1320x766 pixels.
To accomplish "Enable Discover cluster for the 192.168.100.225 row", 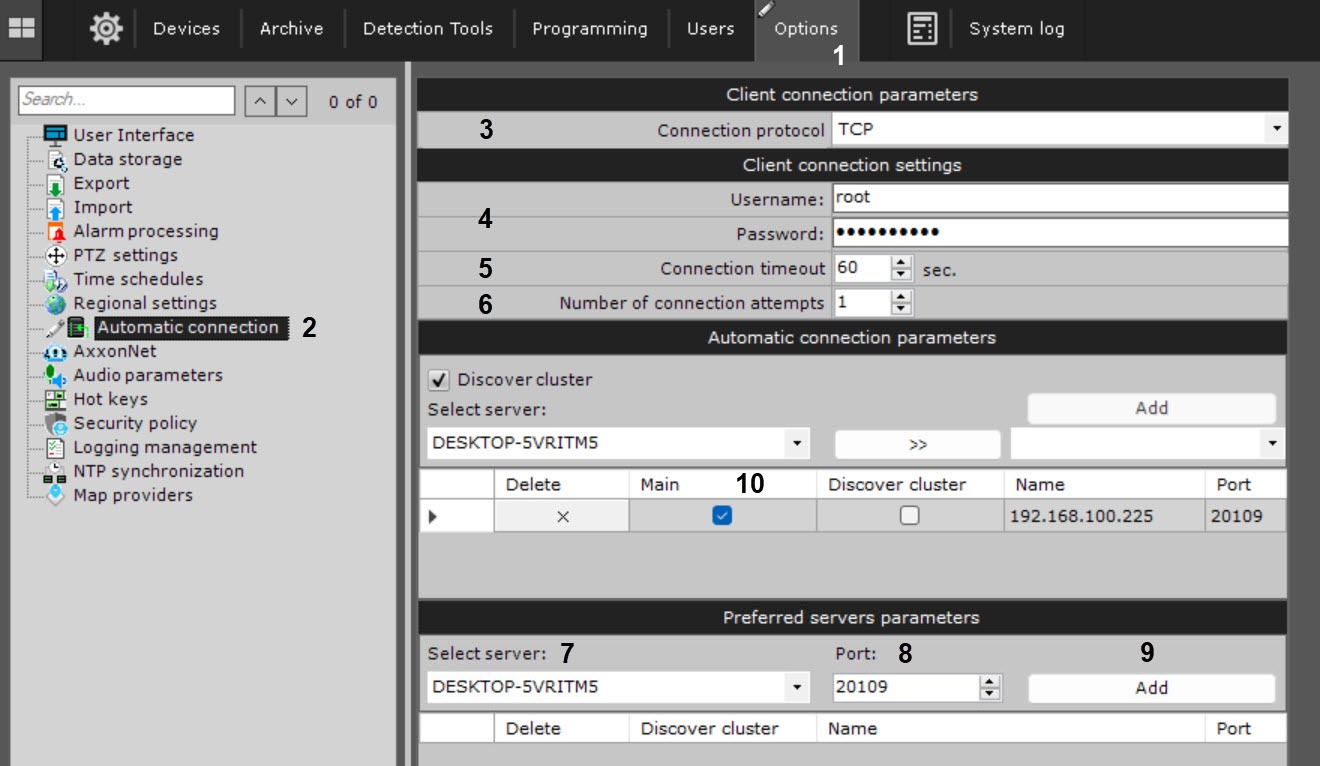I will tap(909, 516).
